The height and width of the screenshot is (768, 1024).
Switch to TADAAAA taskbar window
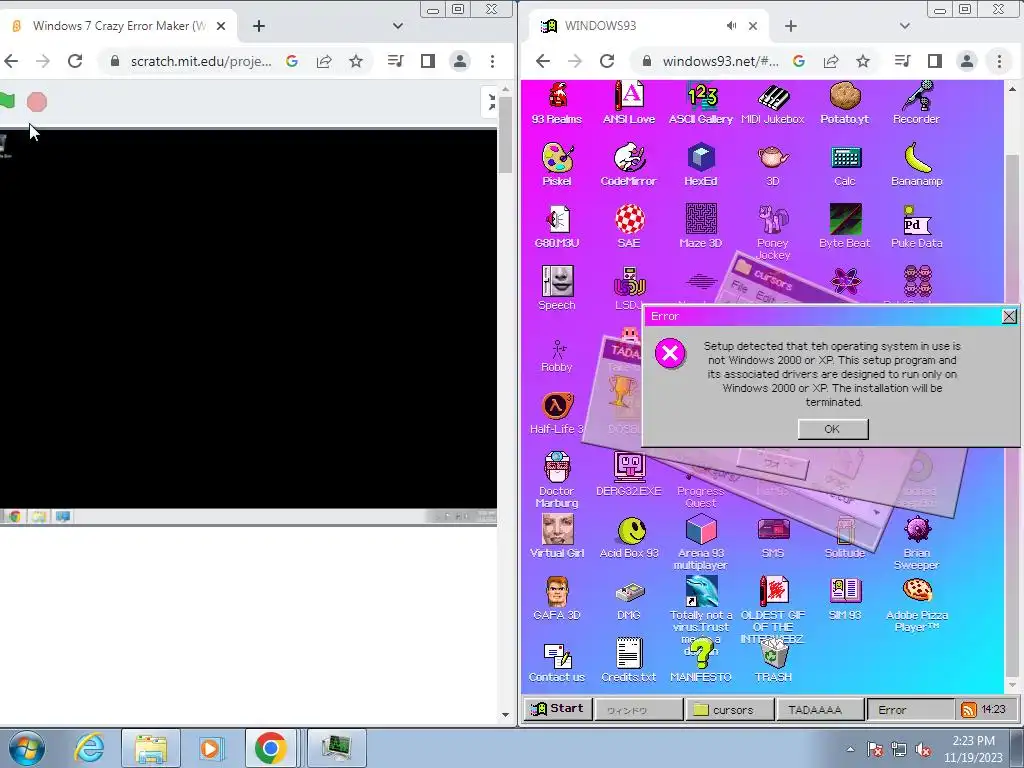[x=819, y=709]
